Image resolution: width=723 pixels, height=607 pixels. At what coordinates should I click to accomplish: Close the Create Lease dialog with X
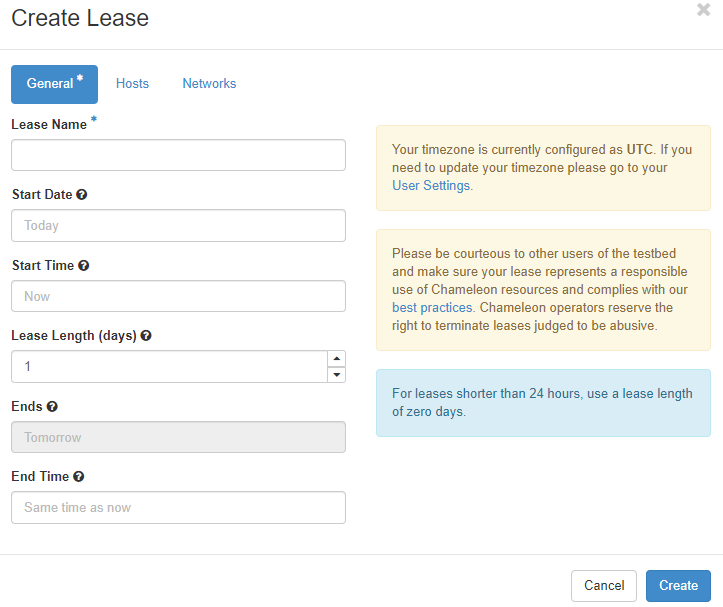pyautogui.click(x=704, y=11)
